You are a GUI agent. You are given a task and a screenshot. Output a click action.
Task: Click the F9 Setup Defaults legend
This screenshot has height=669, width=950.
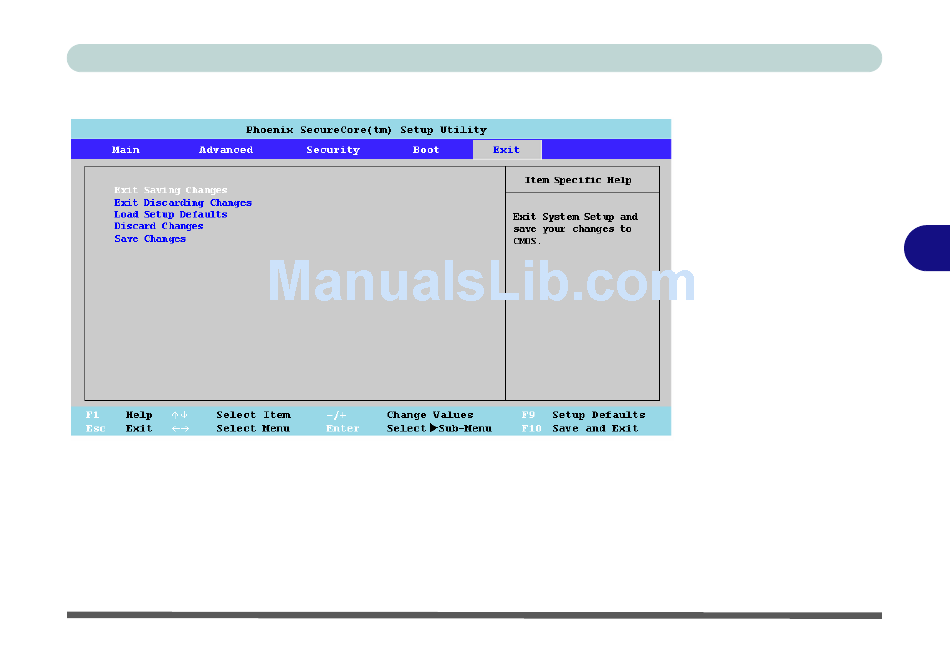[583, 415]
